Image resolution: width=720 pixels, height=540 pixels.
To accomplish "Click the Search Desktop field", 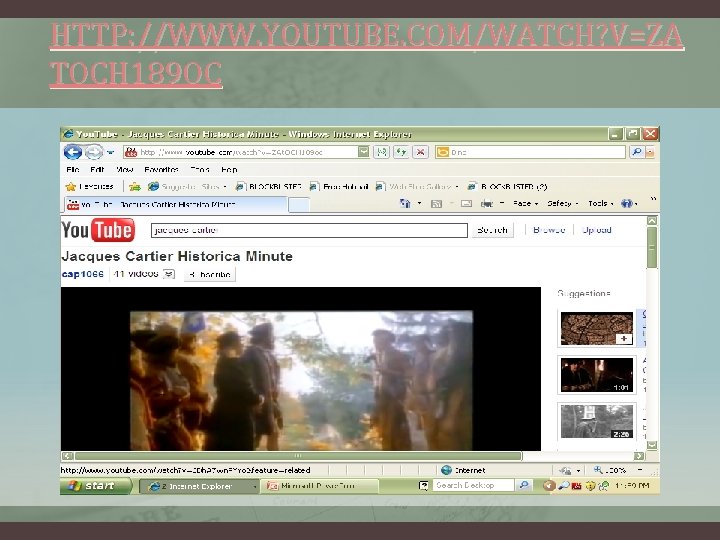I will [x=473, y=485].
